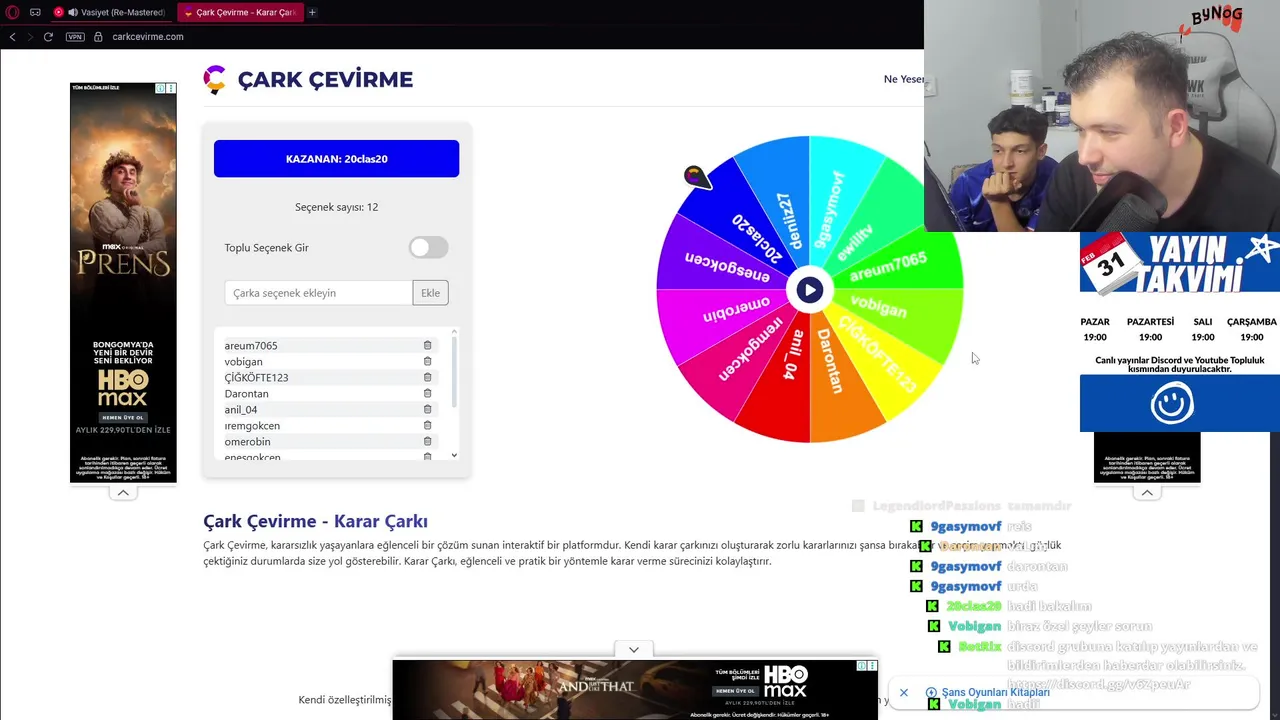This screenshot has width=1280, height=720.
Task: Focus the 'Çarka seçenek ekleyin' input
Action: click(x=318, y=293)
